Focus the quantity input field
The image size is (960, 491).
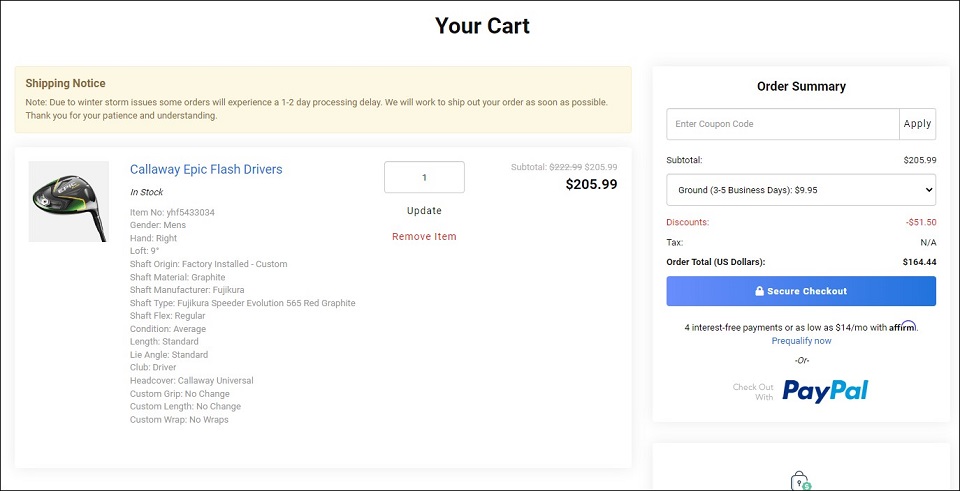tap(424, 178)
